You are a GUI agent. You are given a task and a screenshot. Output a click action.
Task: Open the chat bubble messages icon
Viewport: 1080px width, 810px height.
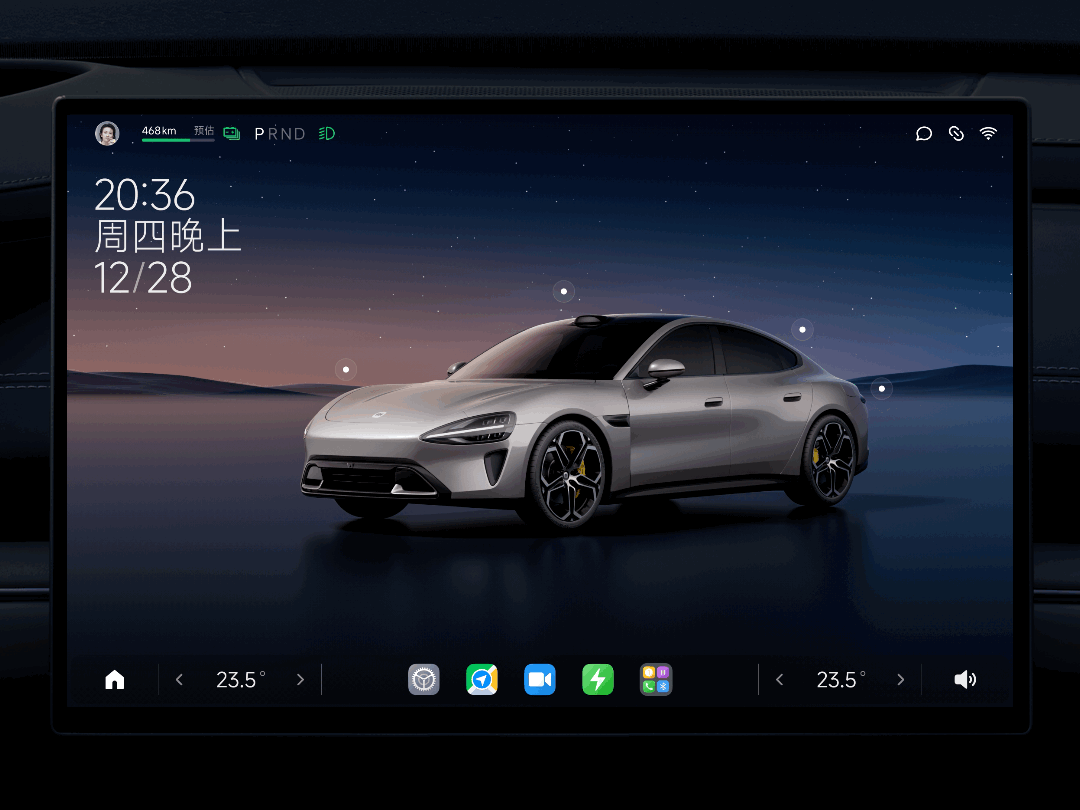pyautogui.click(x=924, y=133)
